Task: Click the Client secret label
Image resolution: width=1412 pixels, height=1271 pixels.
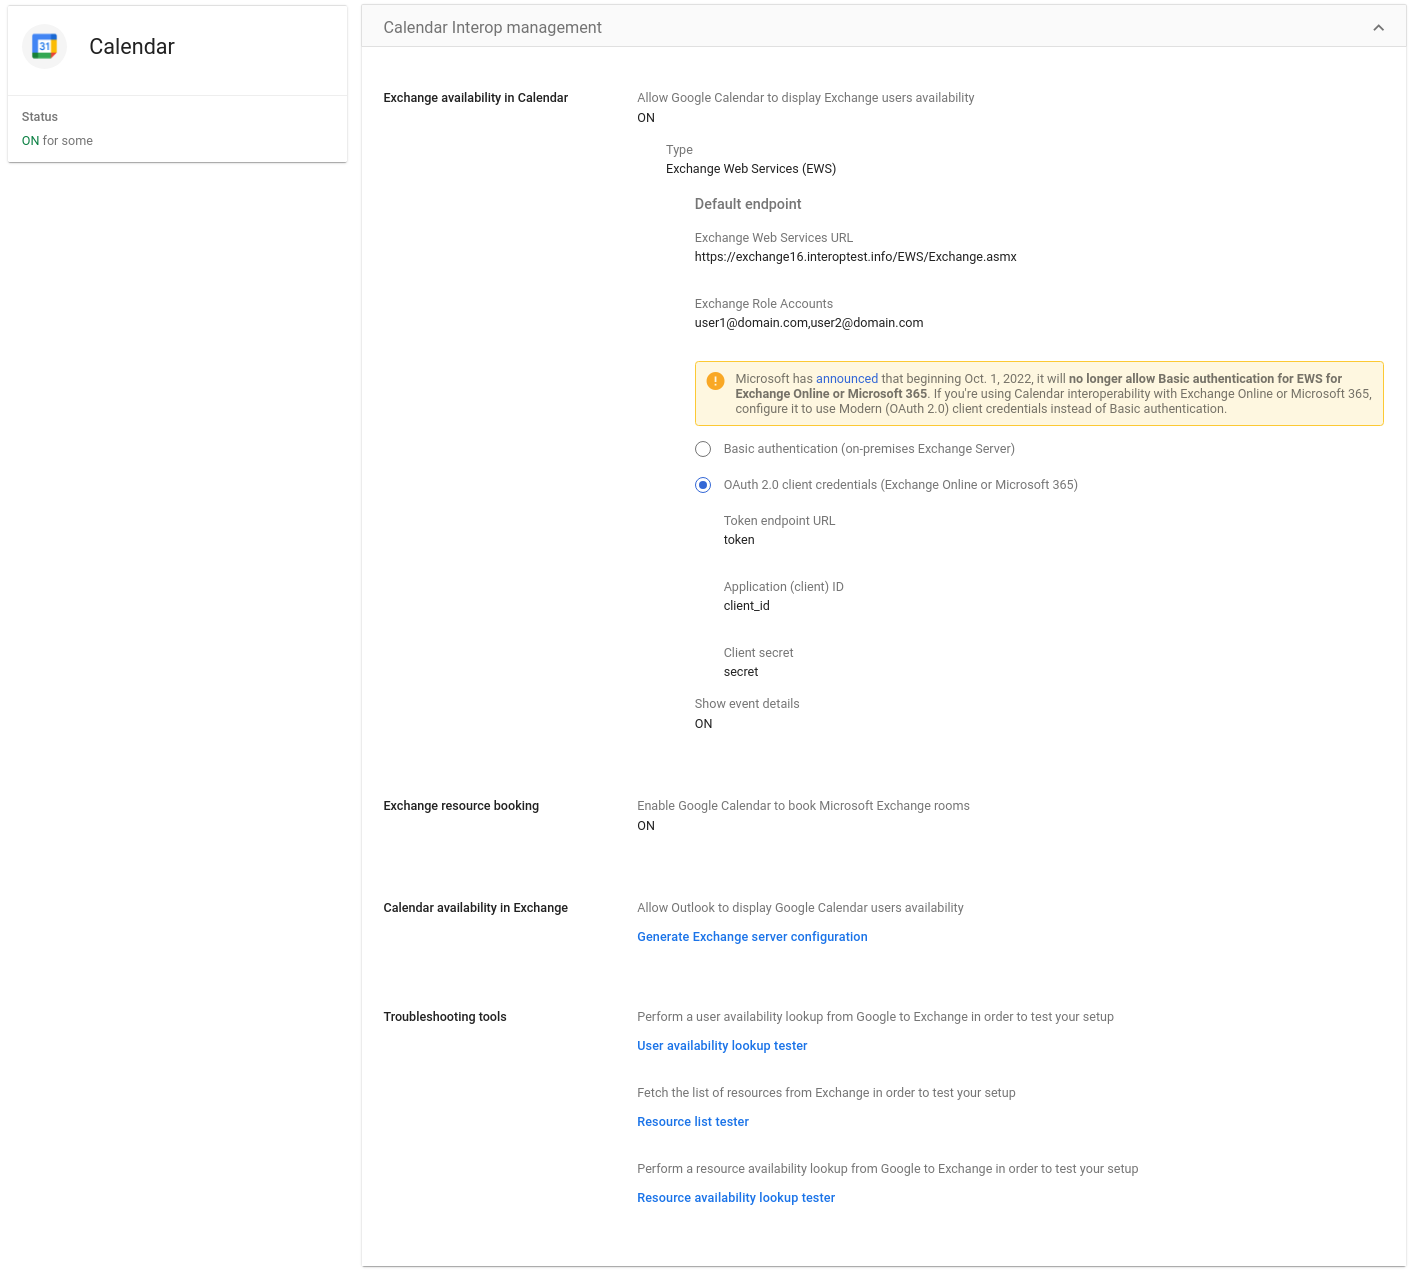Action: 758,653
